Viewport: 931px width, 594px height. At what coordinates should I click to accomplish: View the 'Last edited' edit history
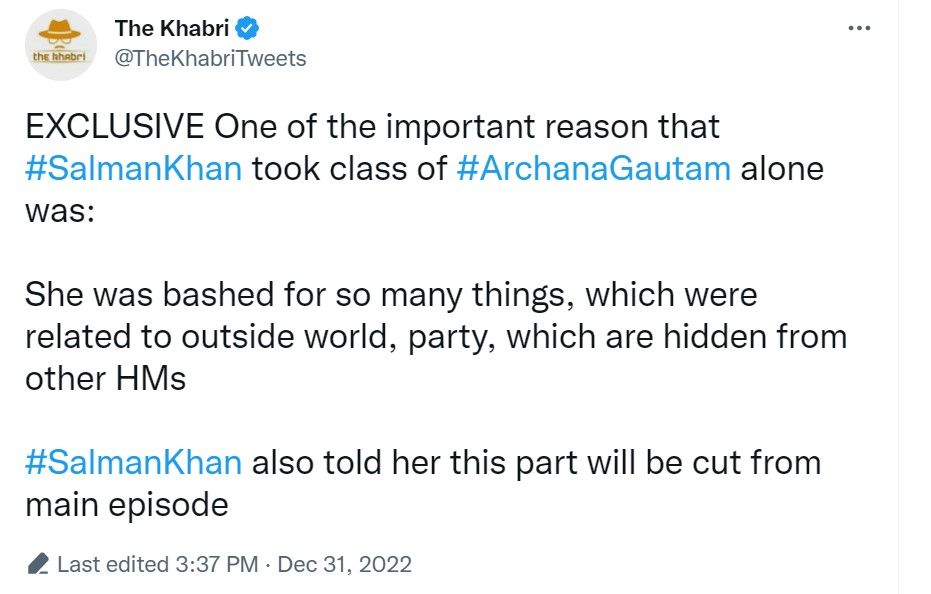[112, 564]
